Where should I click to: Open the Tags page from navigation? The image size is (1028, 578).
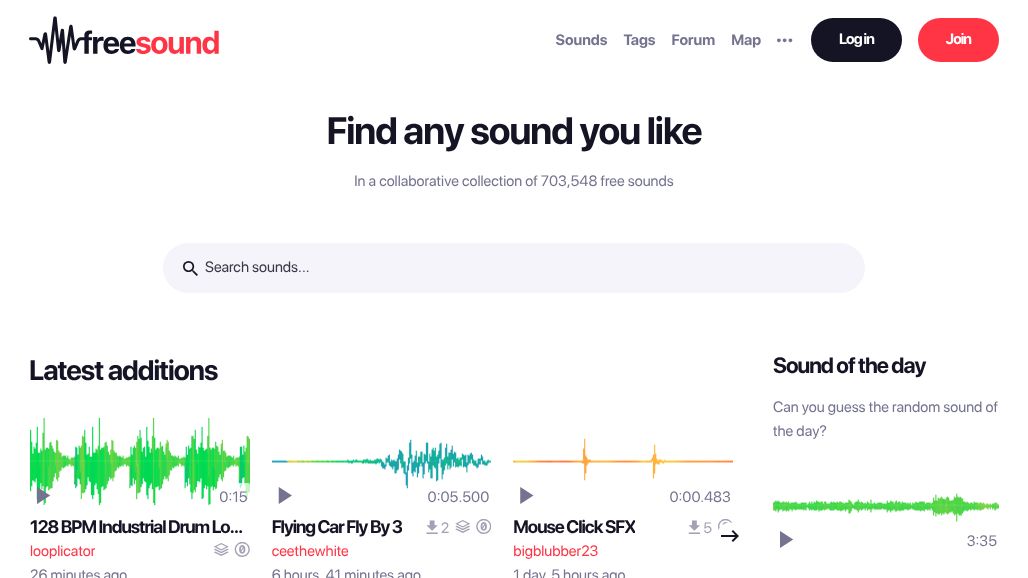[639, 40]
